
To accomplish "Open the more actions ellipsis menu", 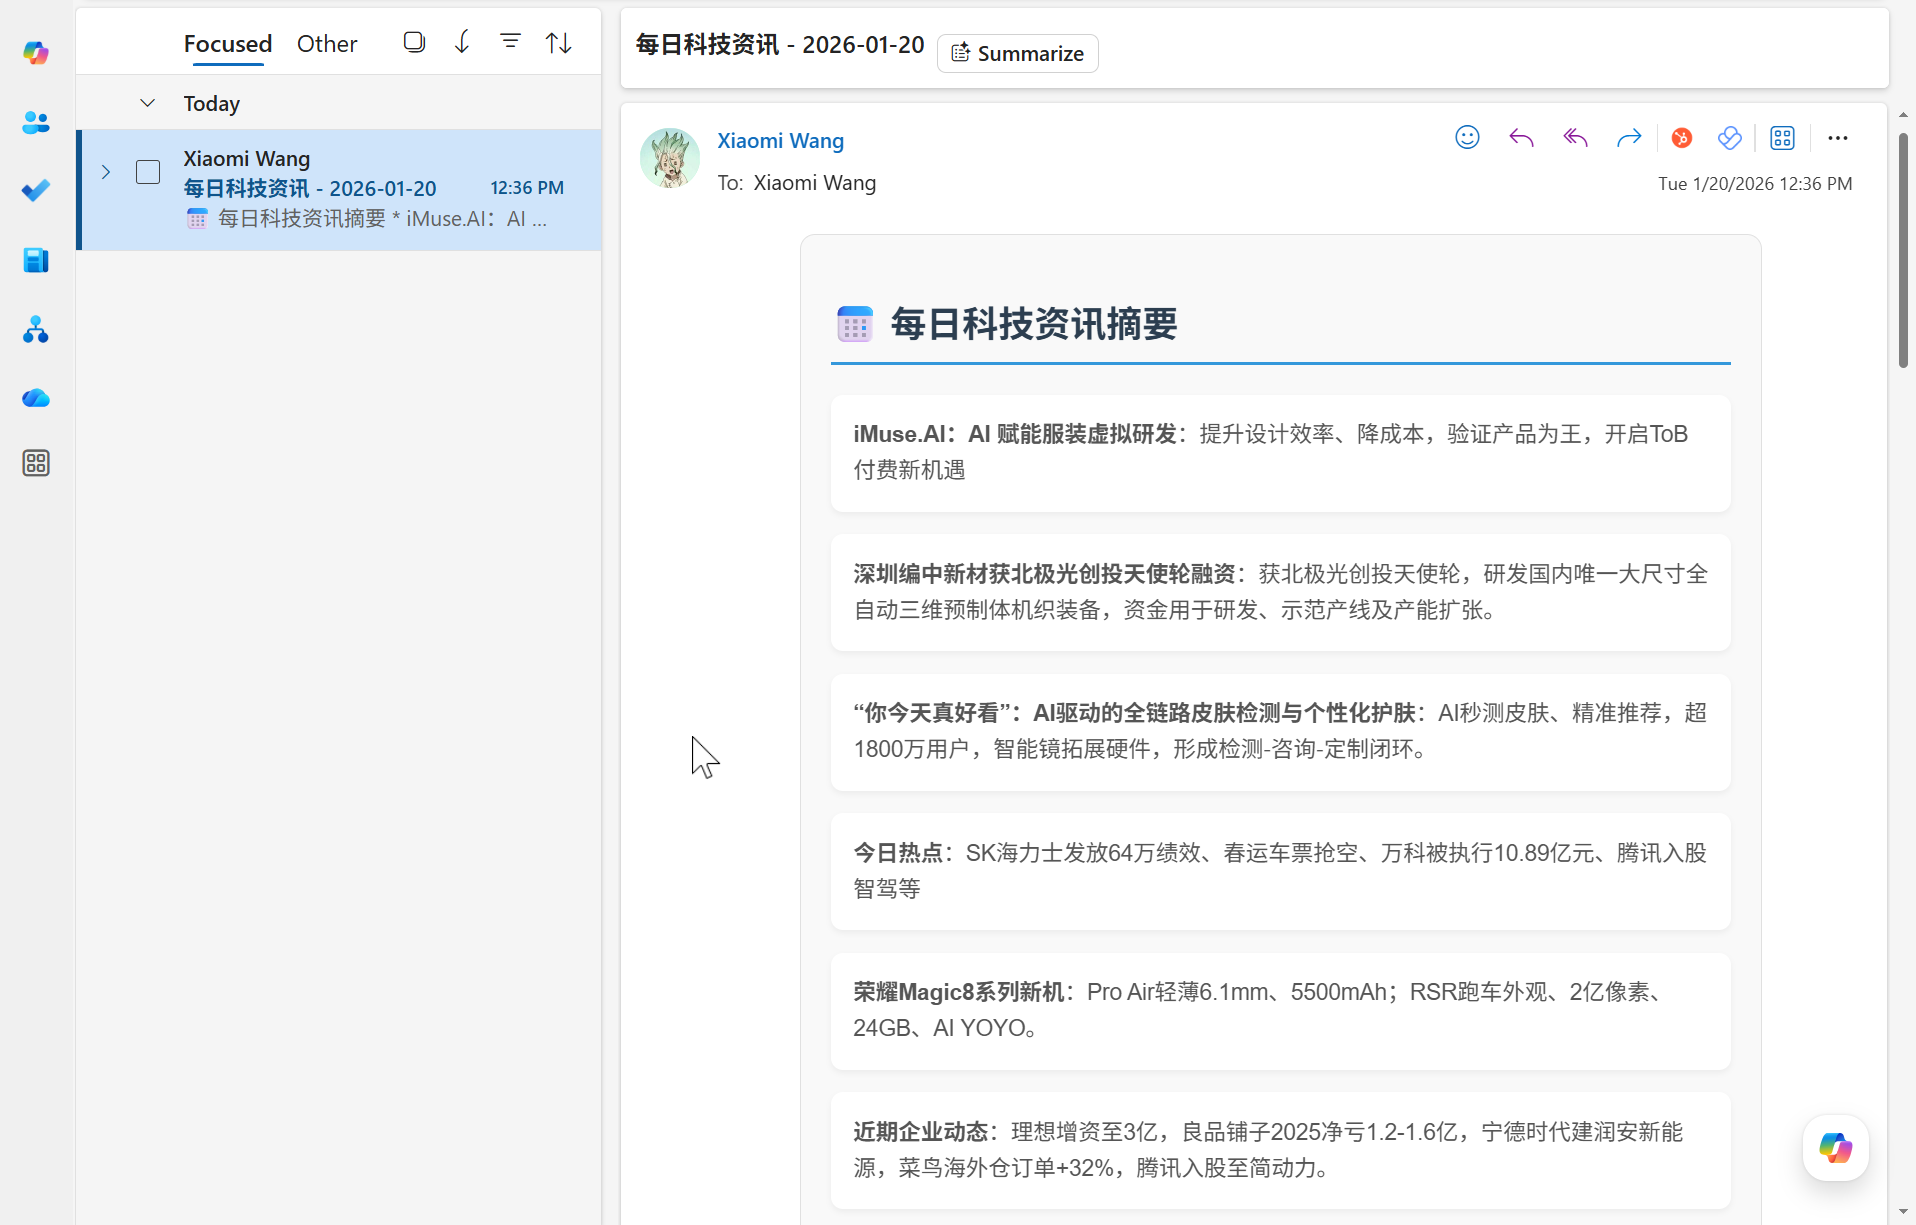I will point(1837,138).
